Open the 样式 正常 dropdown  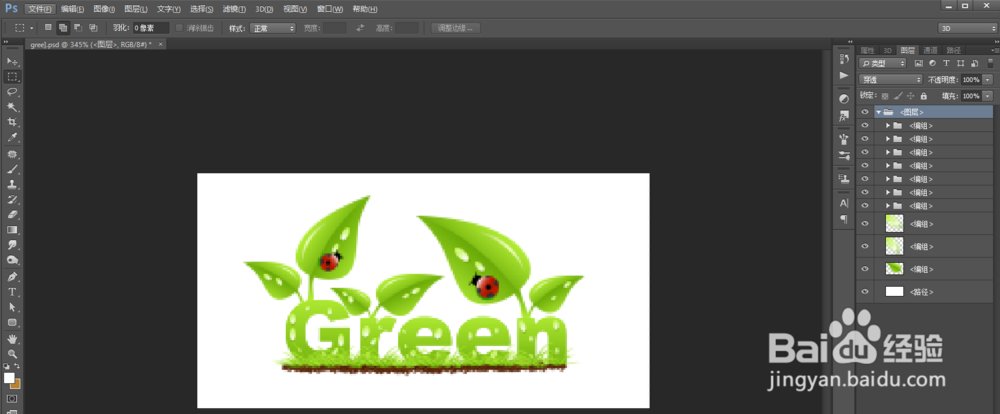coord(273,28)
